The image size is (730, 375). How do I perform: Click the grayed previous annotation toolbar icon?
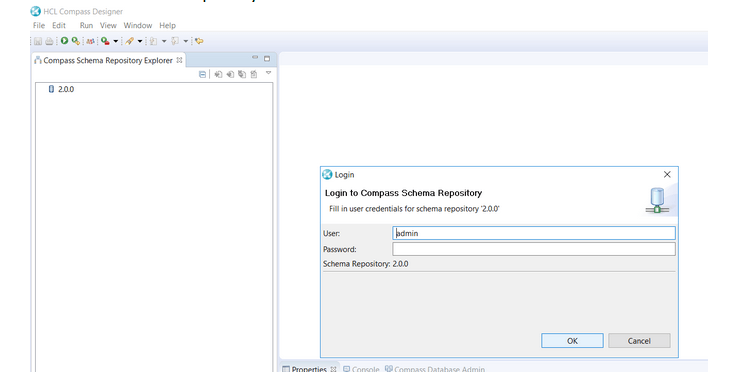154,41
